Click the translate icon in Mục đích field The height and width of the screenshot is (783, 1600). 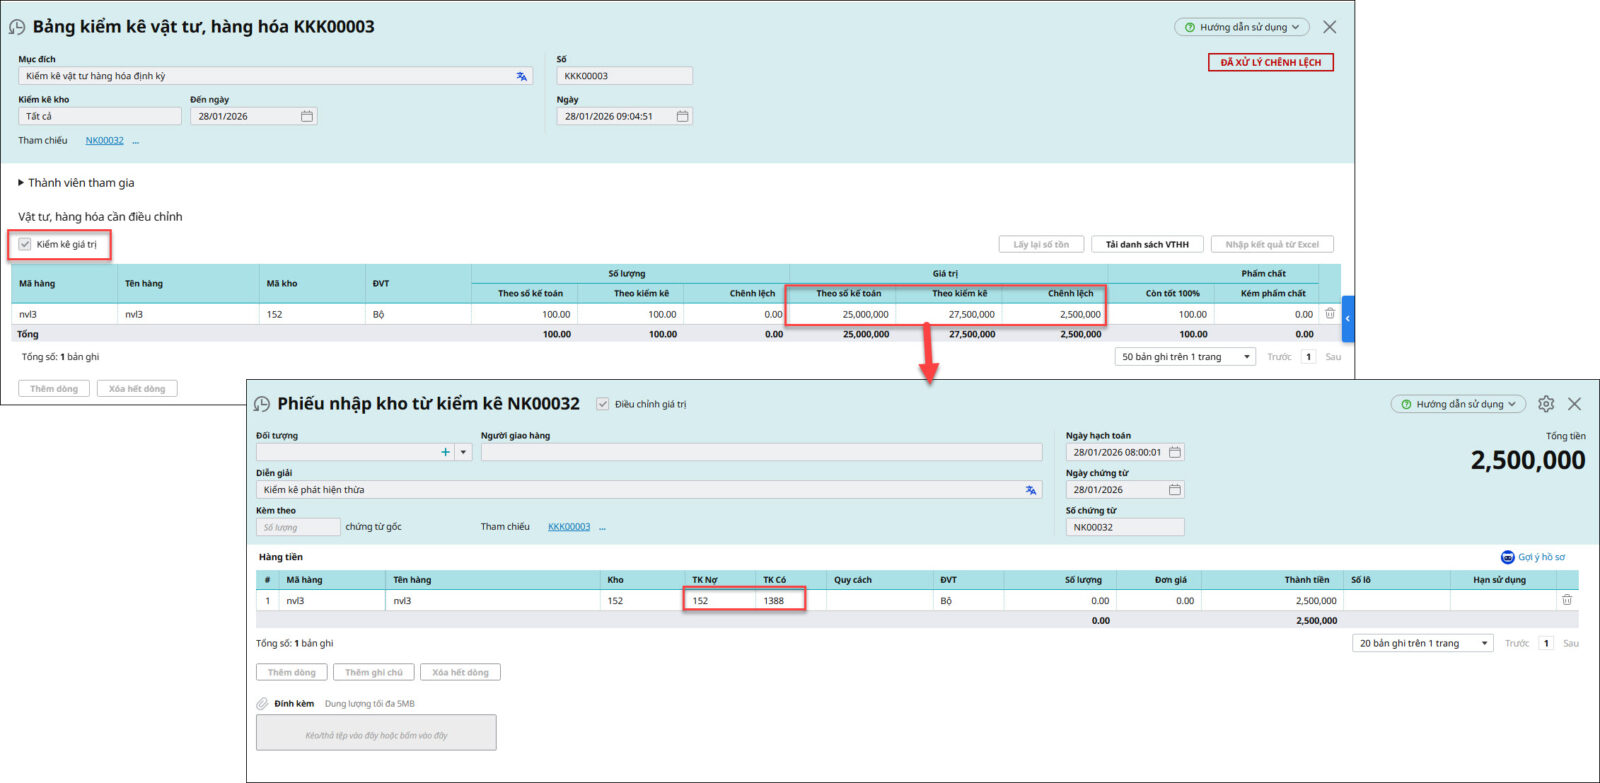521,76
